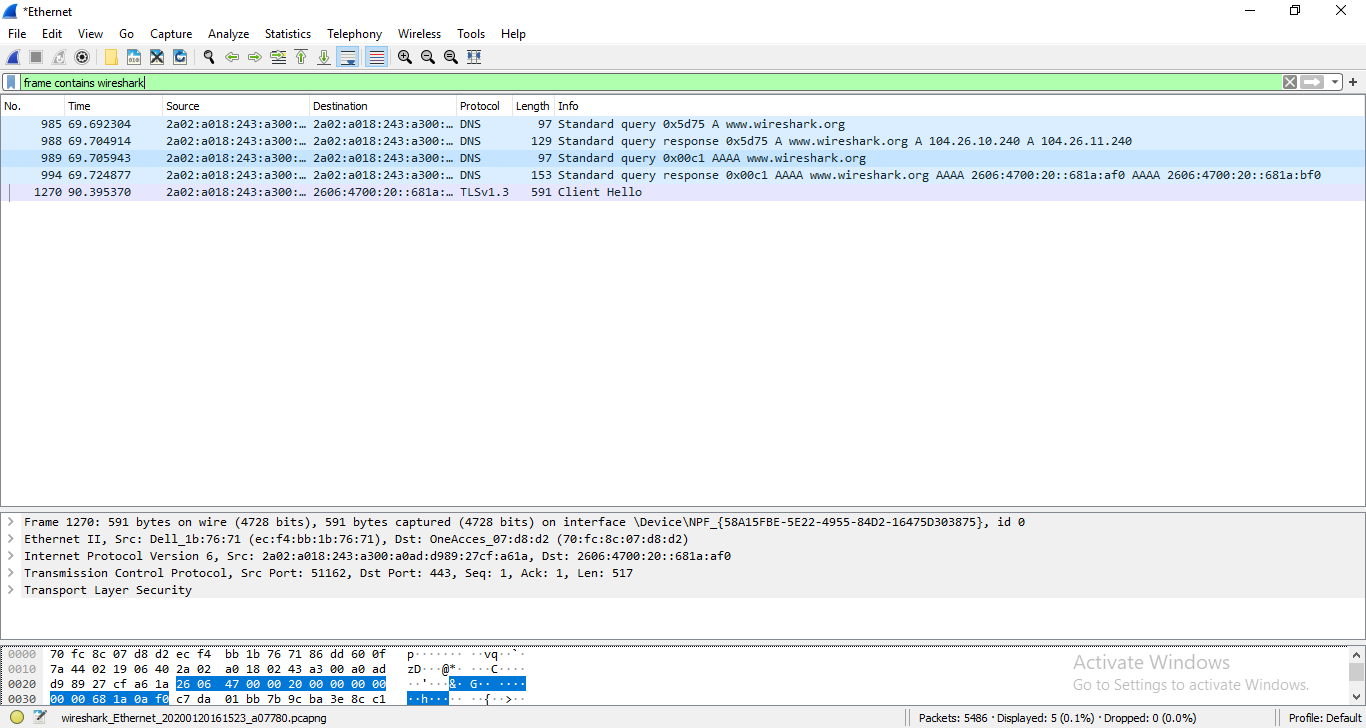This screenshot has width=1366, height=728.
Task: Find a packet magnifier icon
Action: tap(209, 57)
